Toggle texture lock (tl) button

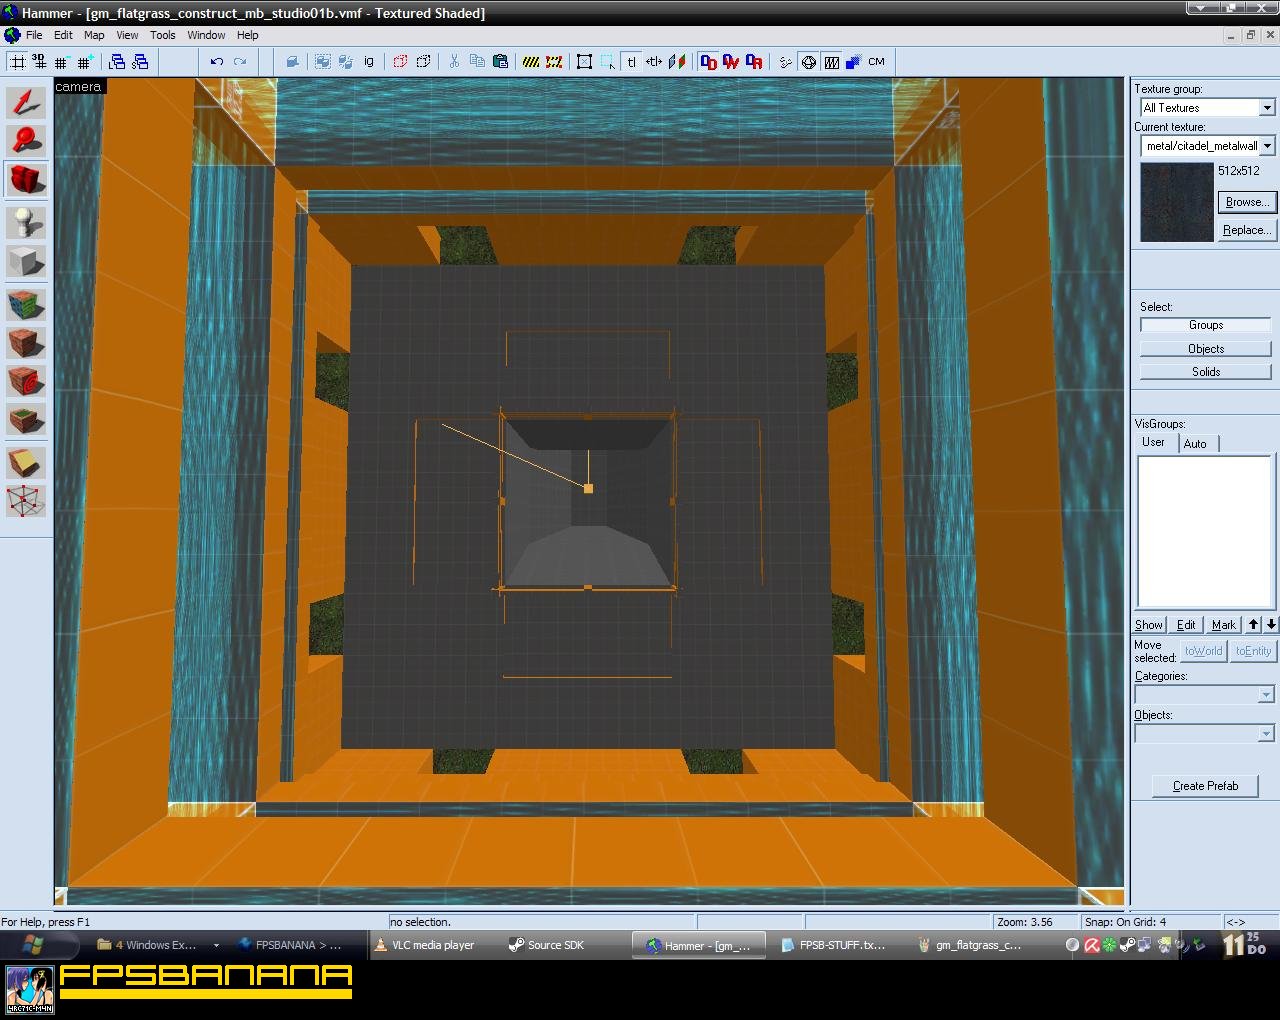[631, 62]
